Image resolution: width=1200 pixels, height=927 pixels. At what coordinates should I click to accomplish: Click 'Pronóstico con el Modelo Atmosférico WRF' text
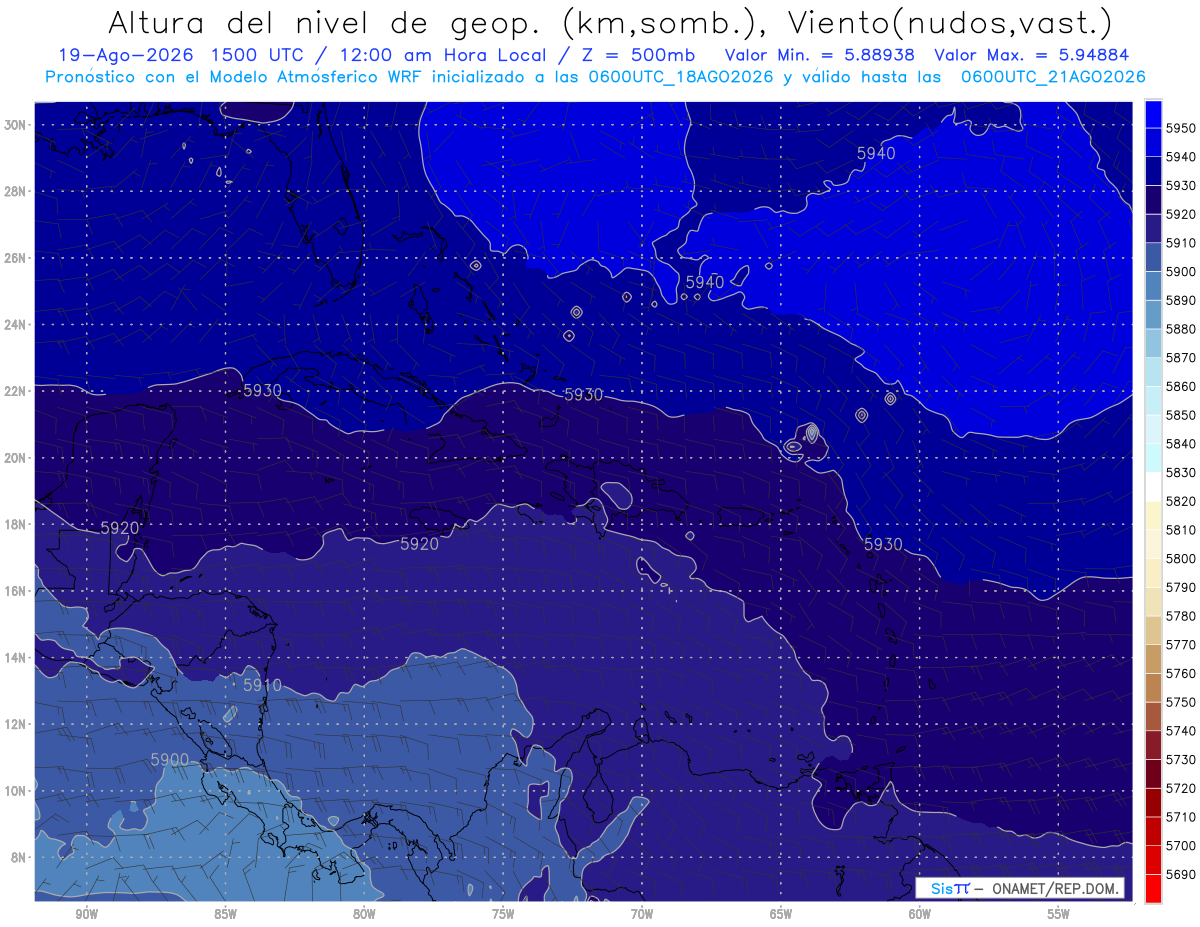pyautogui.click(x=236, y=77)
